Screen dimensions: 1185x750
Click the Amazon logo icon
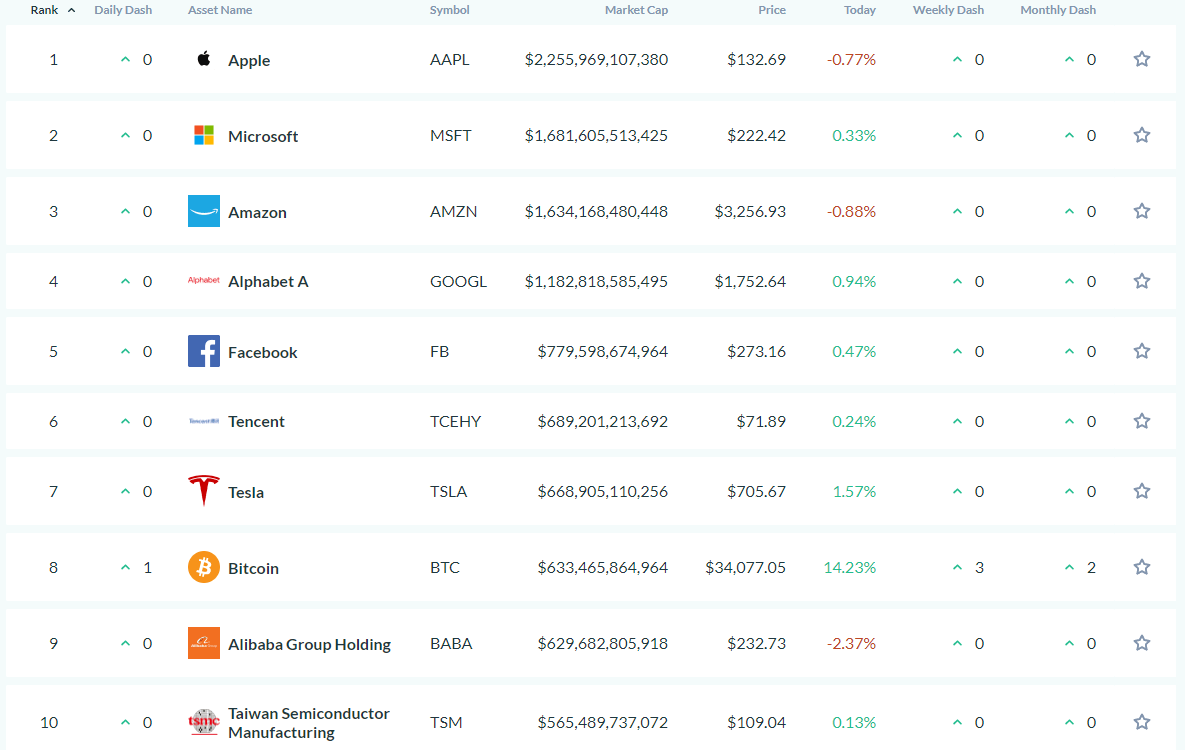point(204,211)
